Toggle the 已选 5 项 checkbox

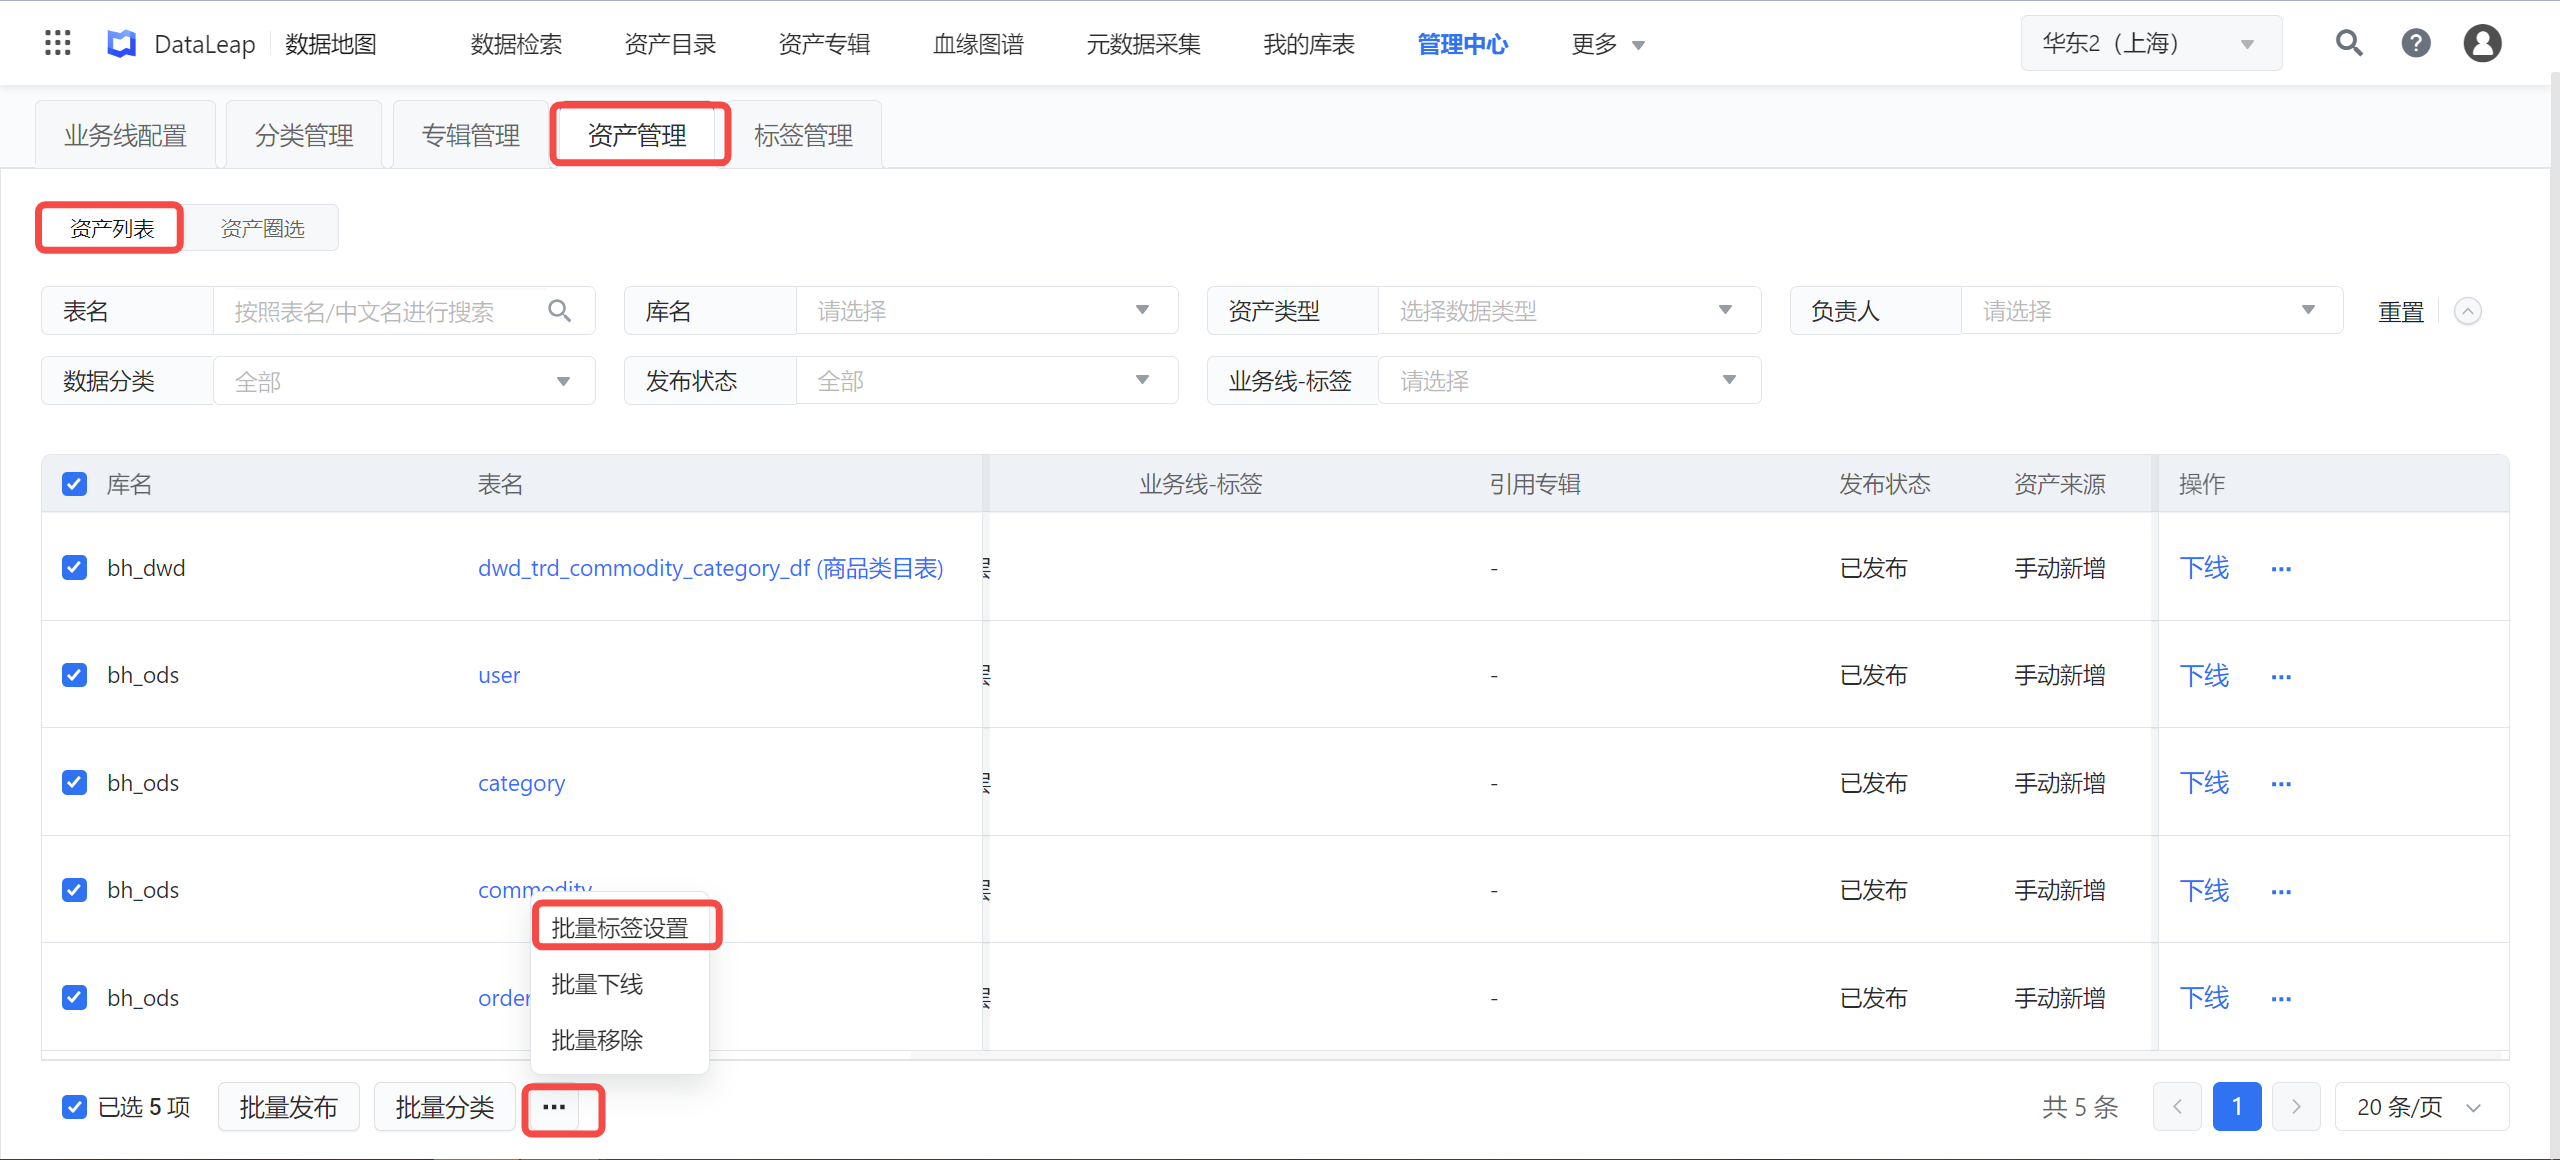74,1107
